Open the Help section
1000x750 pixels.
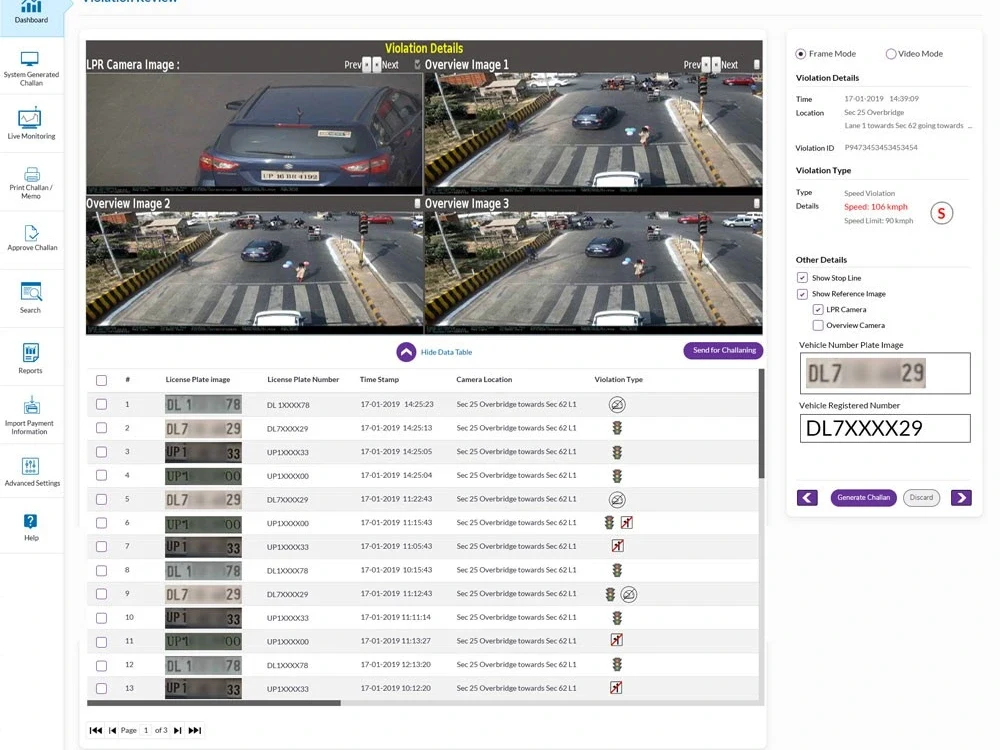click(31, 527)
